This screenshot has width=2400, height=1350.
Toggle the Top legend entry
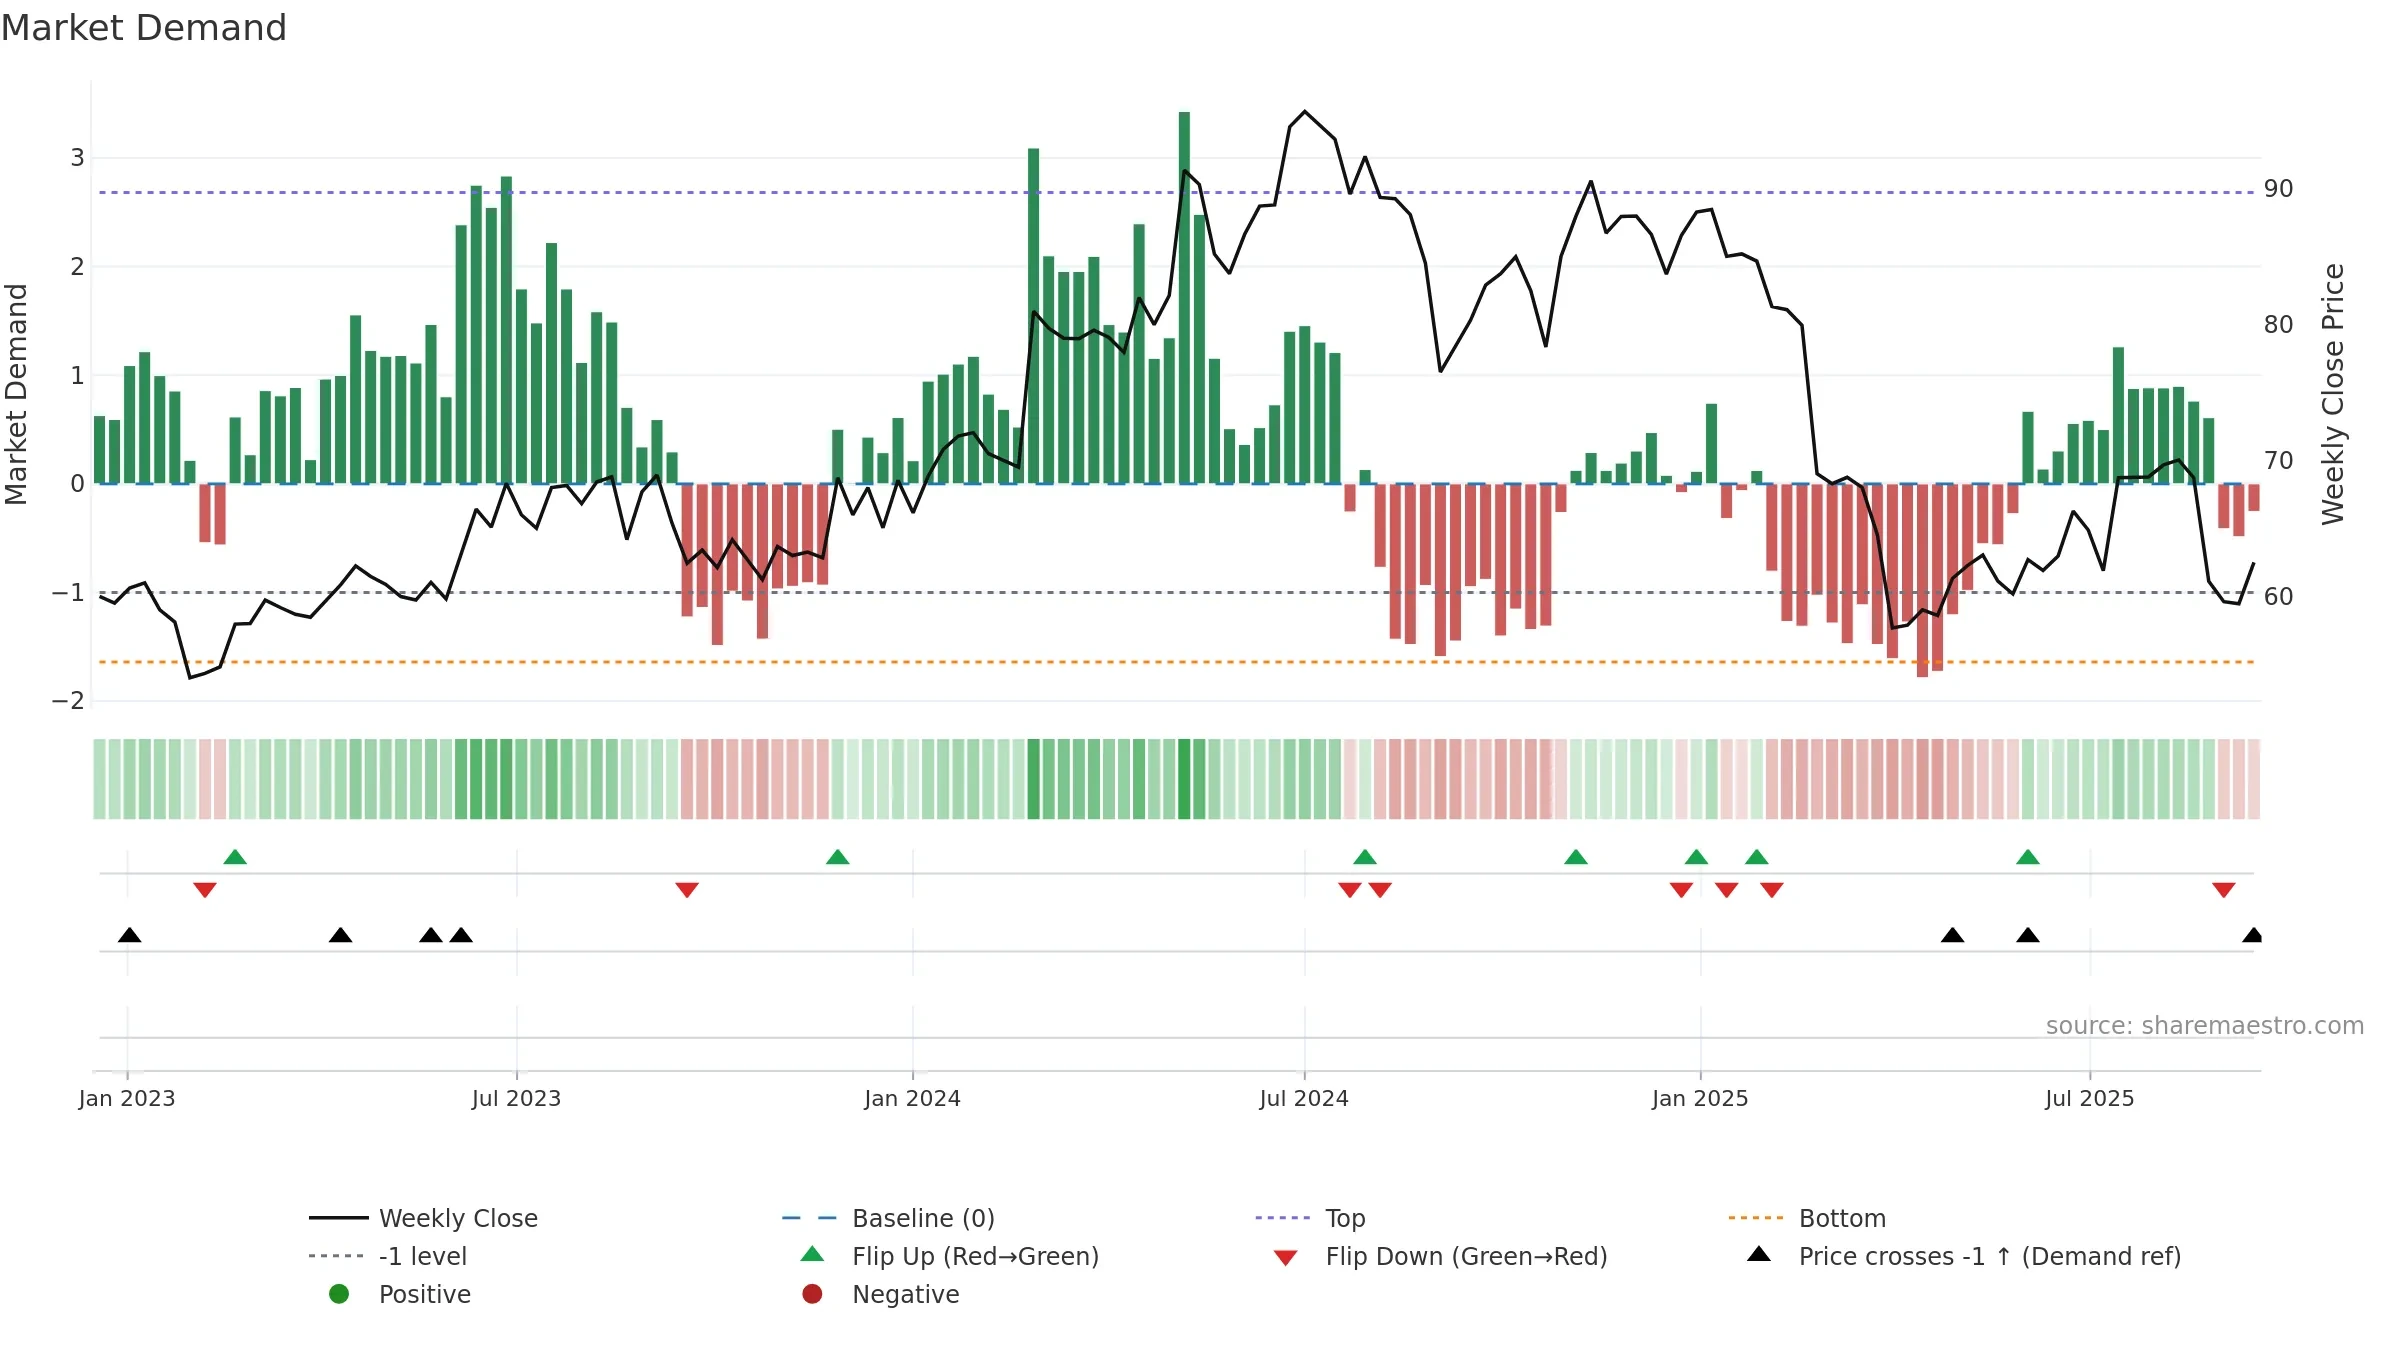1310,1218
